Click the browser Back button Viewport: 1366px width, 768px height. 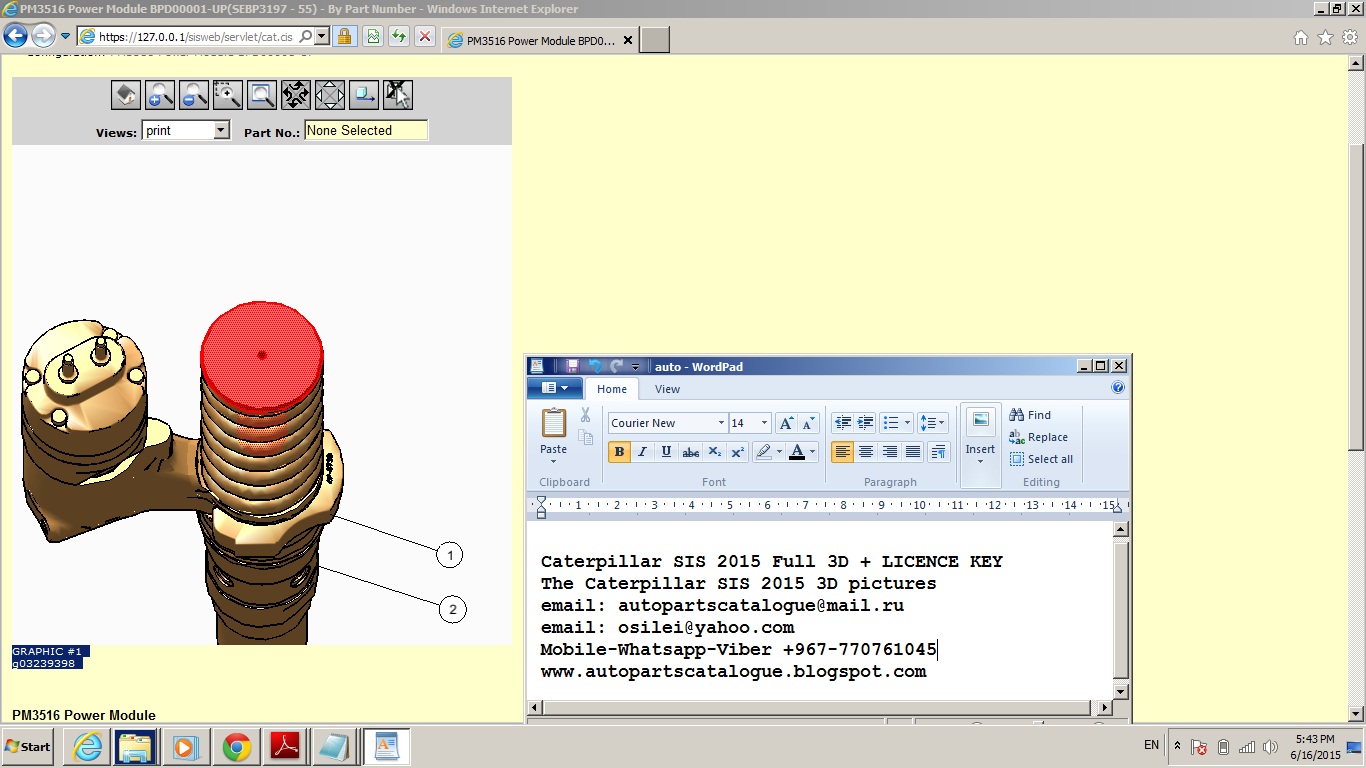(16, 37)
